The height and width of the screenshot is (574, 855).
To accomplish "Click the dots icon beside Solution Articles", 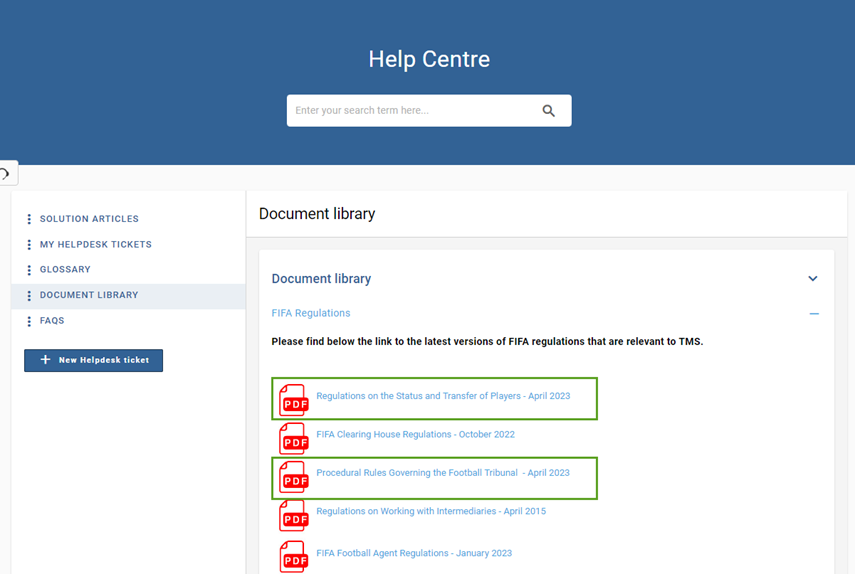I will (29, 219).
